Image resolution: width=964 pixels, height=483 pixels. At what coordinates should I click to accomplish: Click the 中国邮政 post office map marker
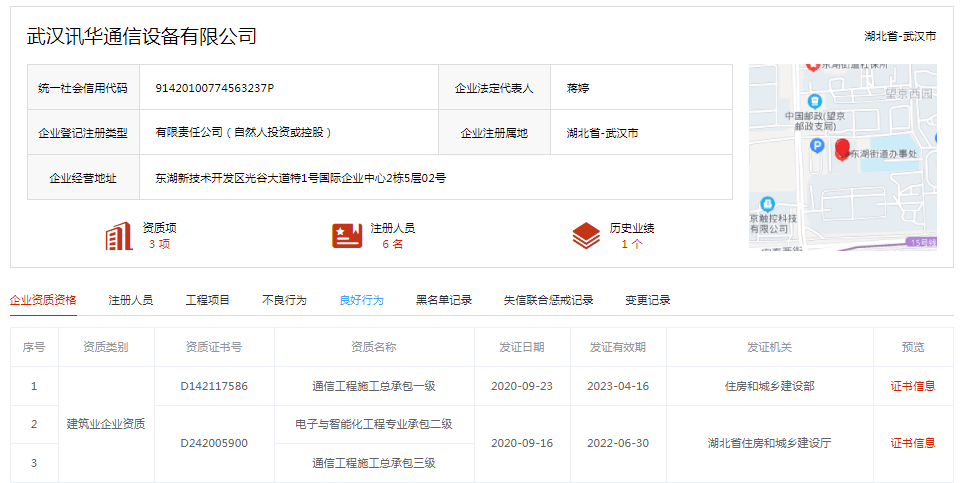pos(814,101)
